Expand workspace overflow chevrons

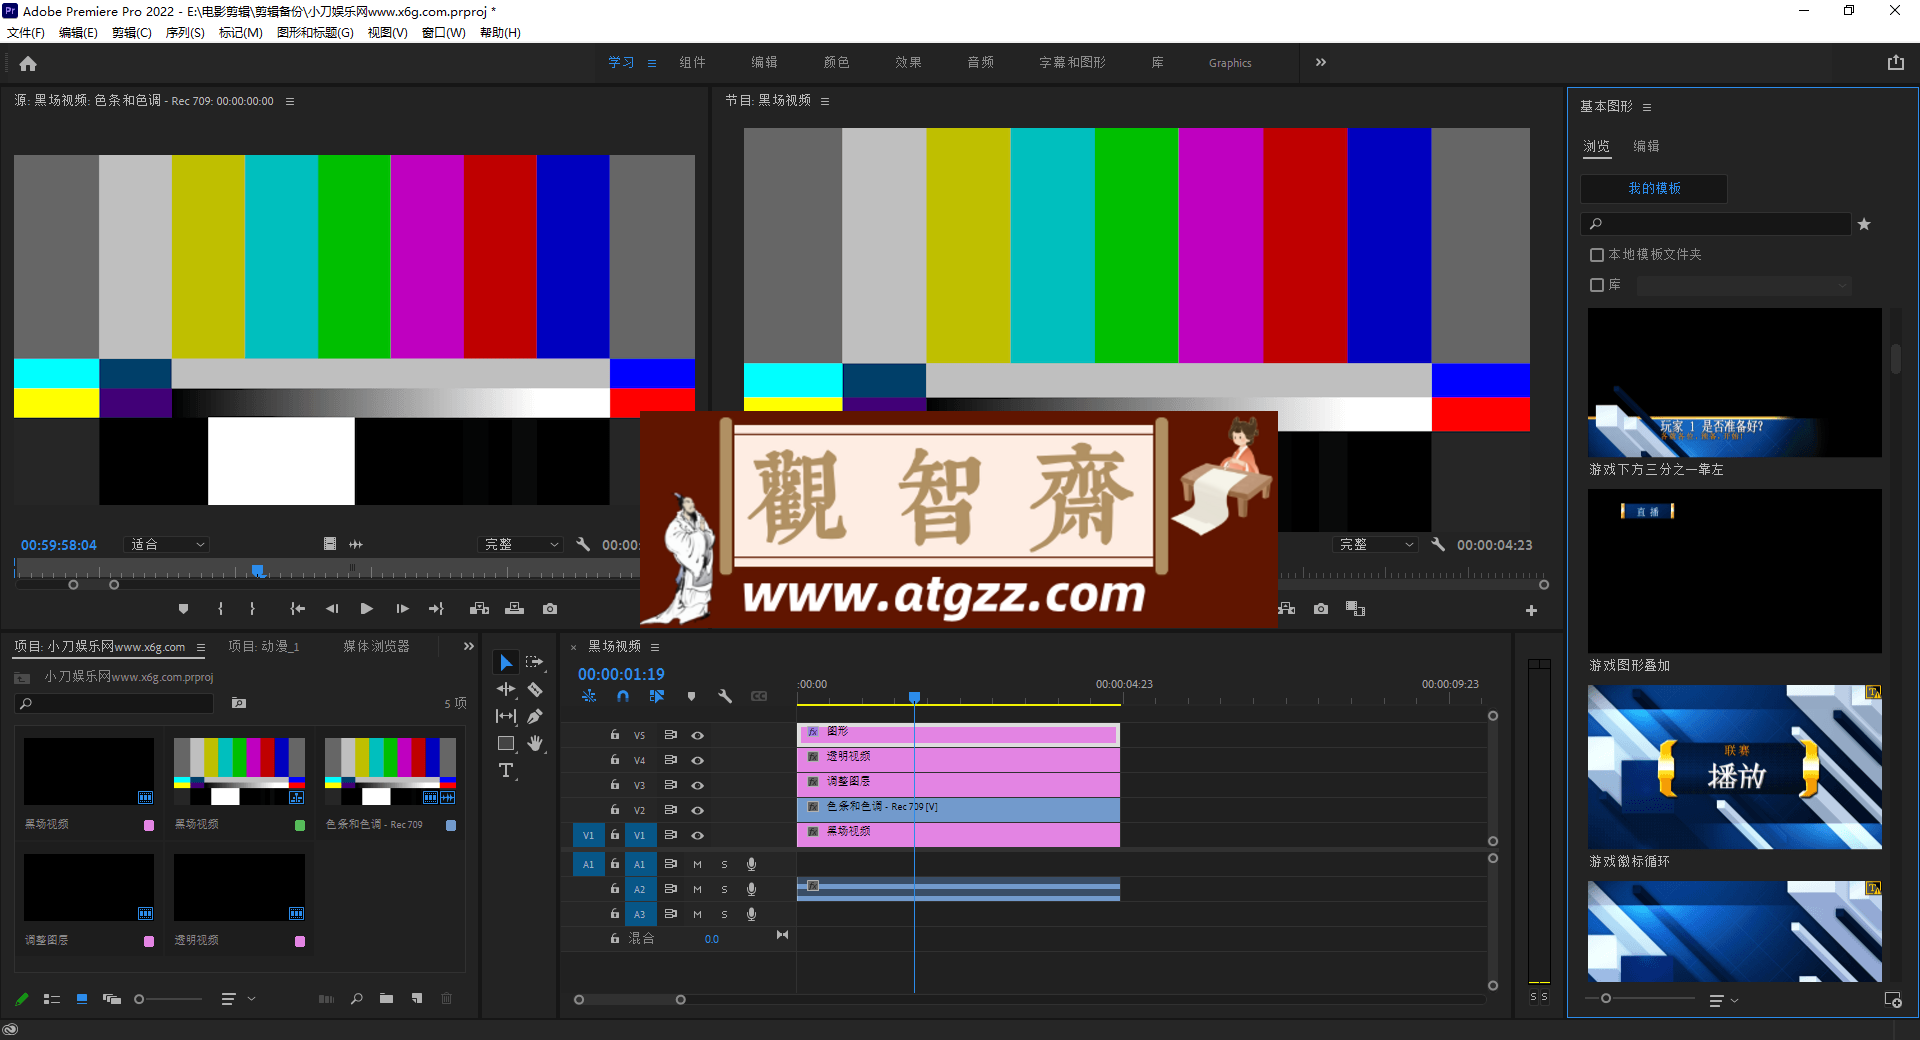tap(1320, 62)
